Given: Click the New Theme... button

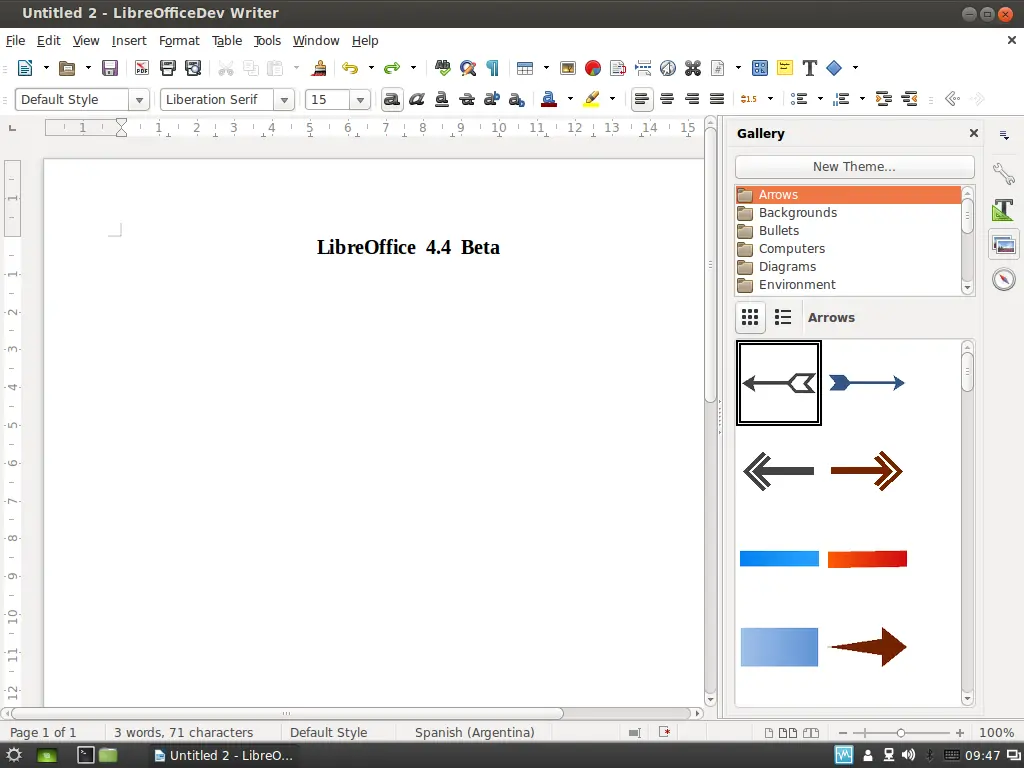Looking at the screenshot, I should [x=854, y=167].
